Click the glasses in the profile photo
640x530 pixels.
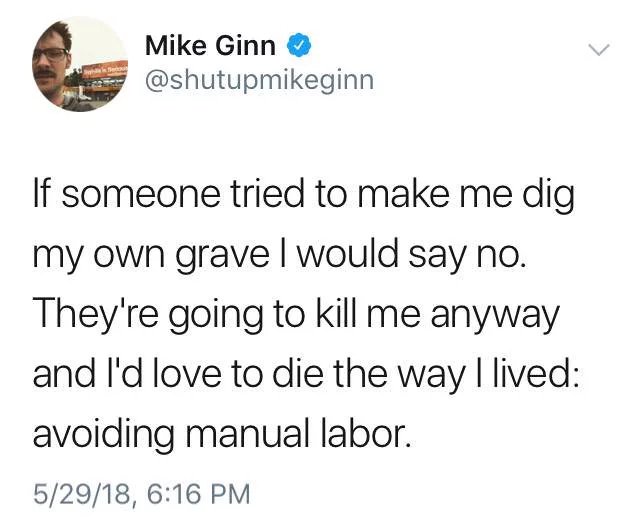[x=52, y=55]
